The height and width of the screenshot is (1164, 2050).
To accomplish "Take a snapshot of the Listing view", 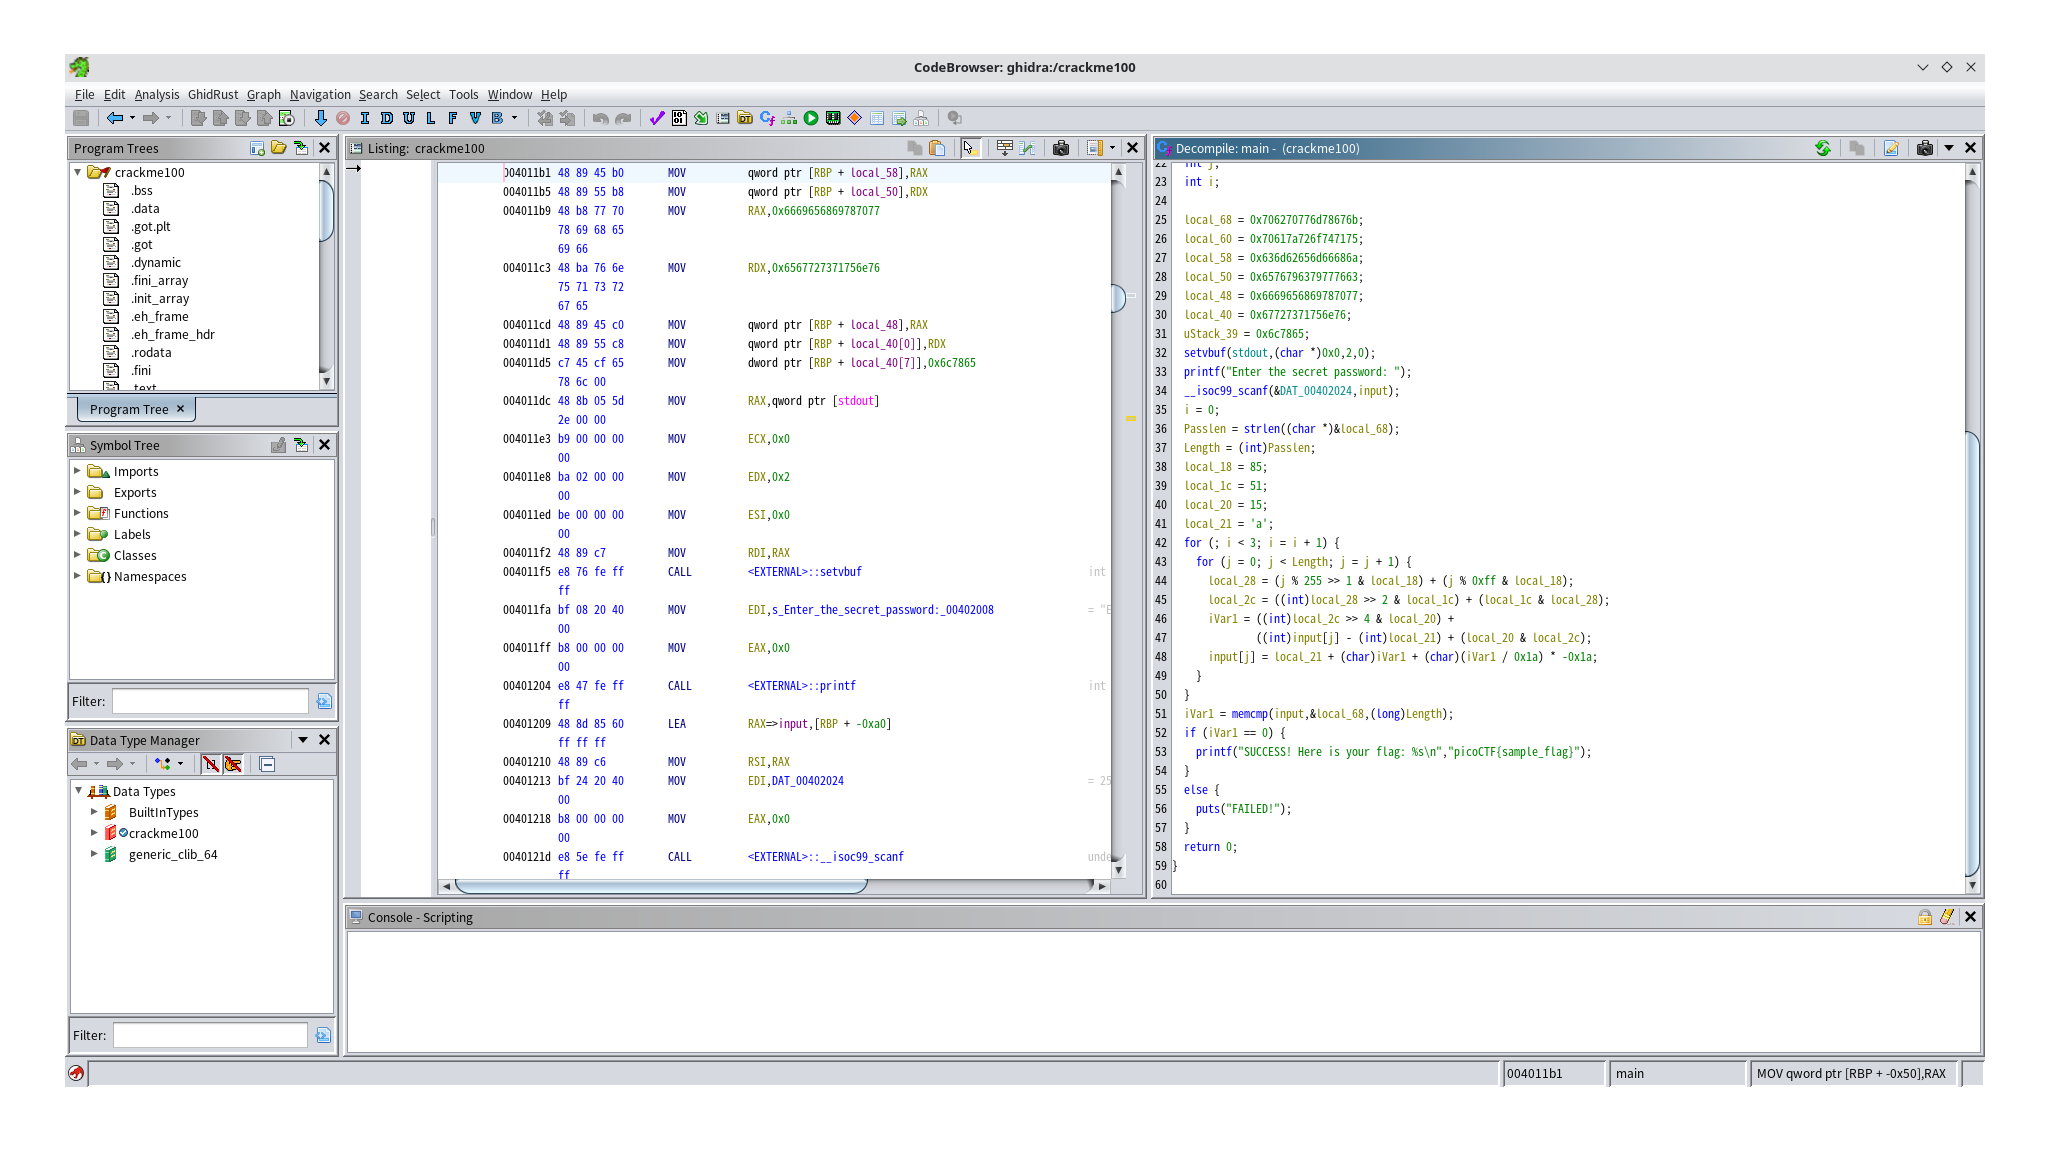I will pos(1061,148).
